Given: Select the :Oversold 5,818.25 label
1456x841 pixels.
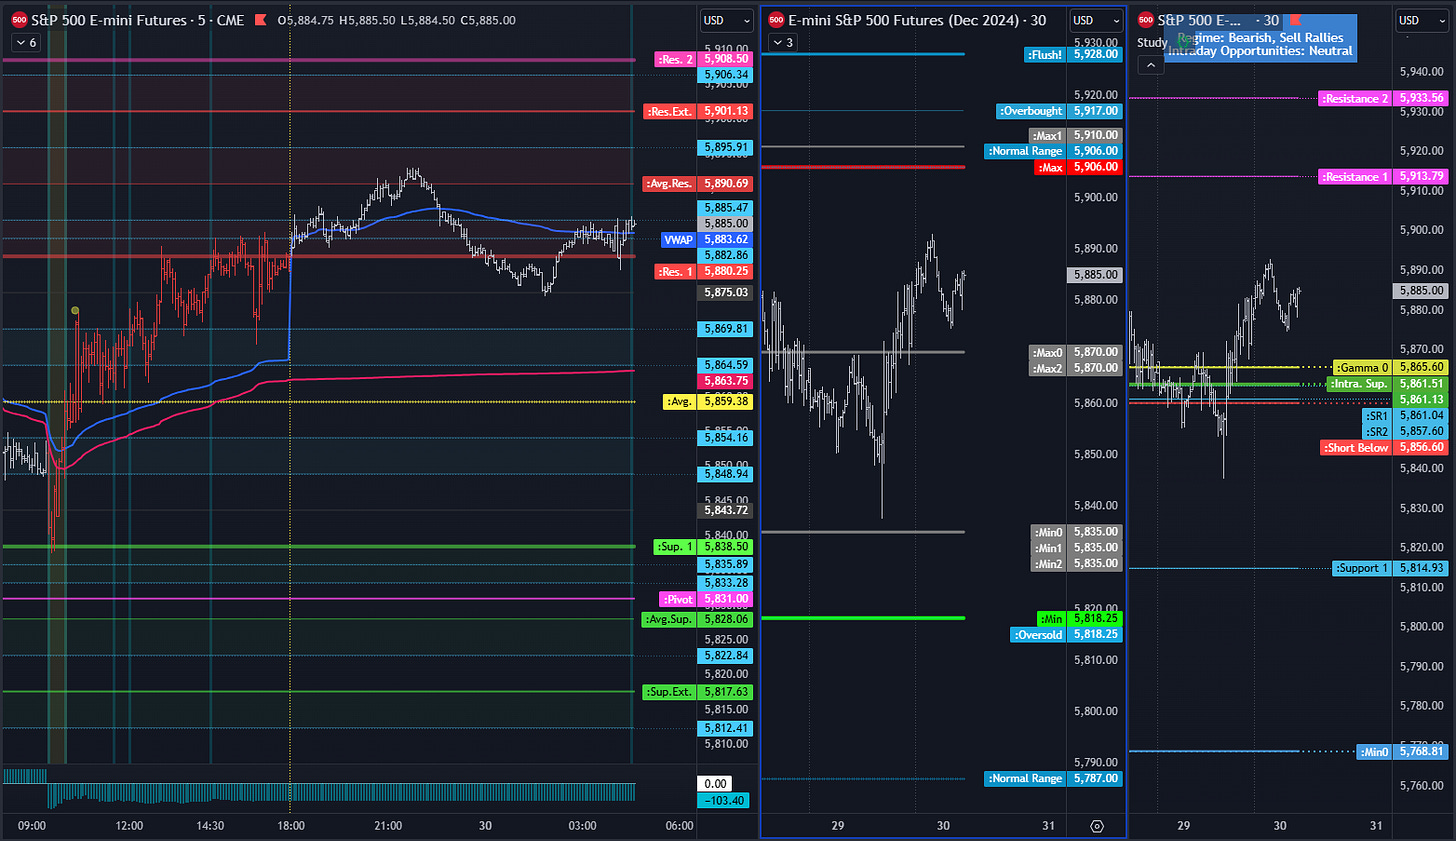Looking at the screenshot, I should [1067, 635].
